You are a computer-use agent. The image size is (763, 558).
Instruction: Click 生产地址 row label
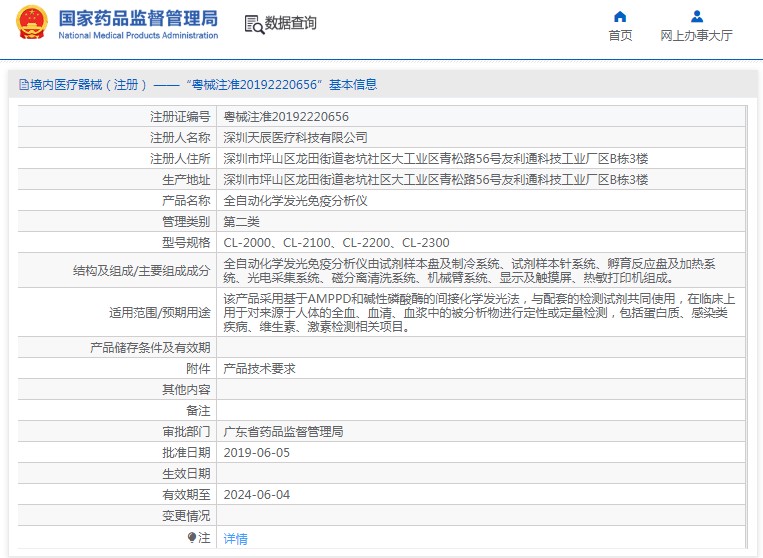186,180
